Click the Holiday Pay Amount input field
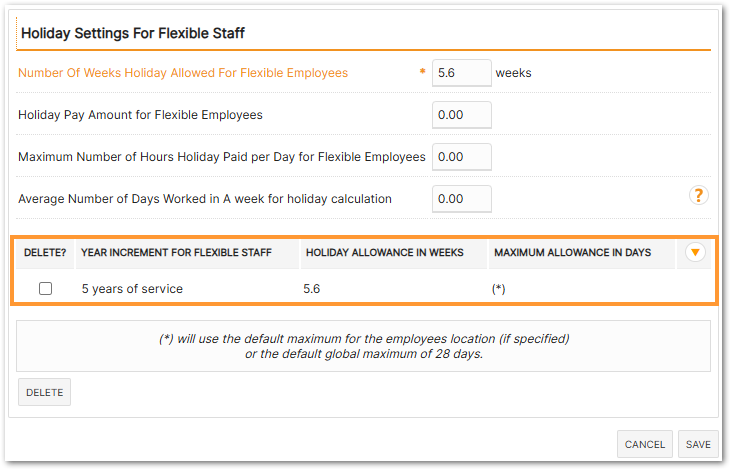Image resolution: width=731 pixels, height=470 pixels. tap(462, 115)
